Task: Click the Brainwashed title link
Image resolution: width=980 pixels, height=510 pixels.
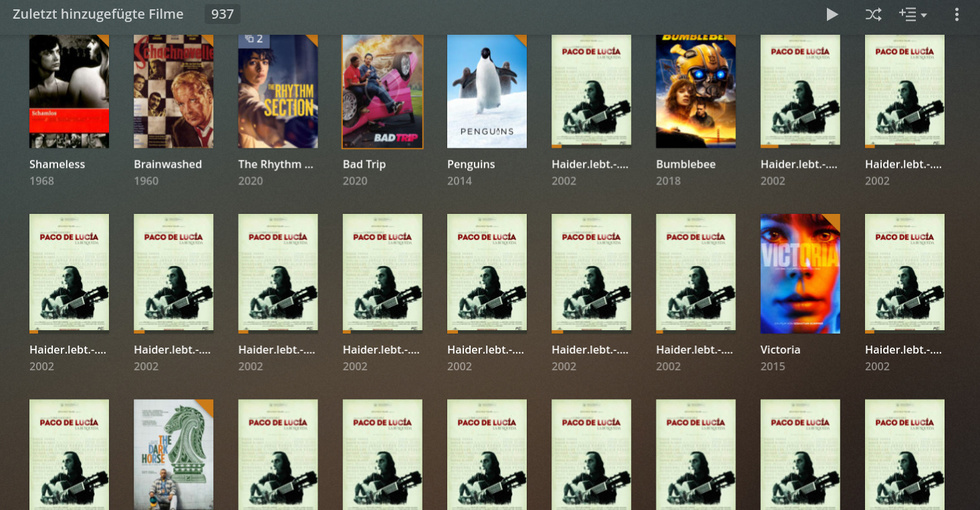Action: 168,164
